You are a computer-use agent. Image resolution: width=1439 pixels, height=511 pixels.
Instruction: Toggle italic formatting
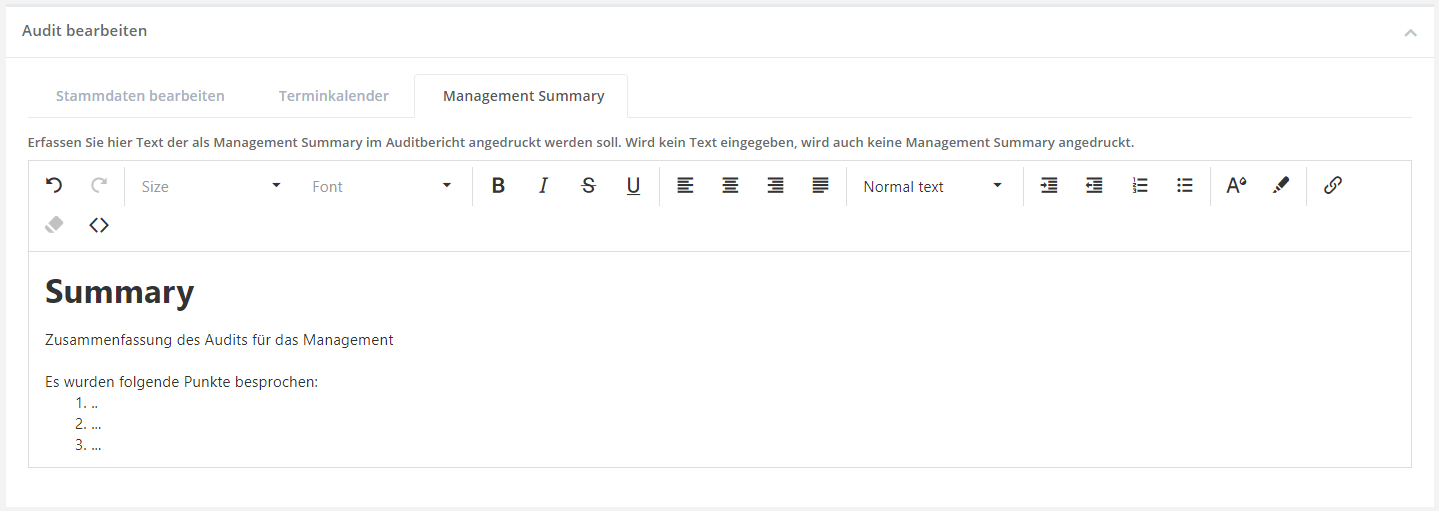543,186
